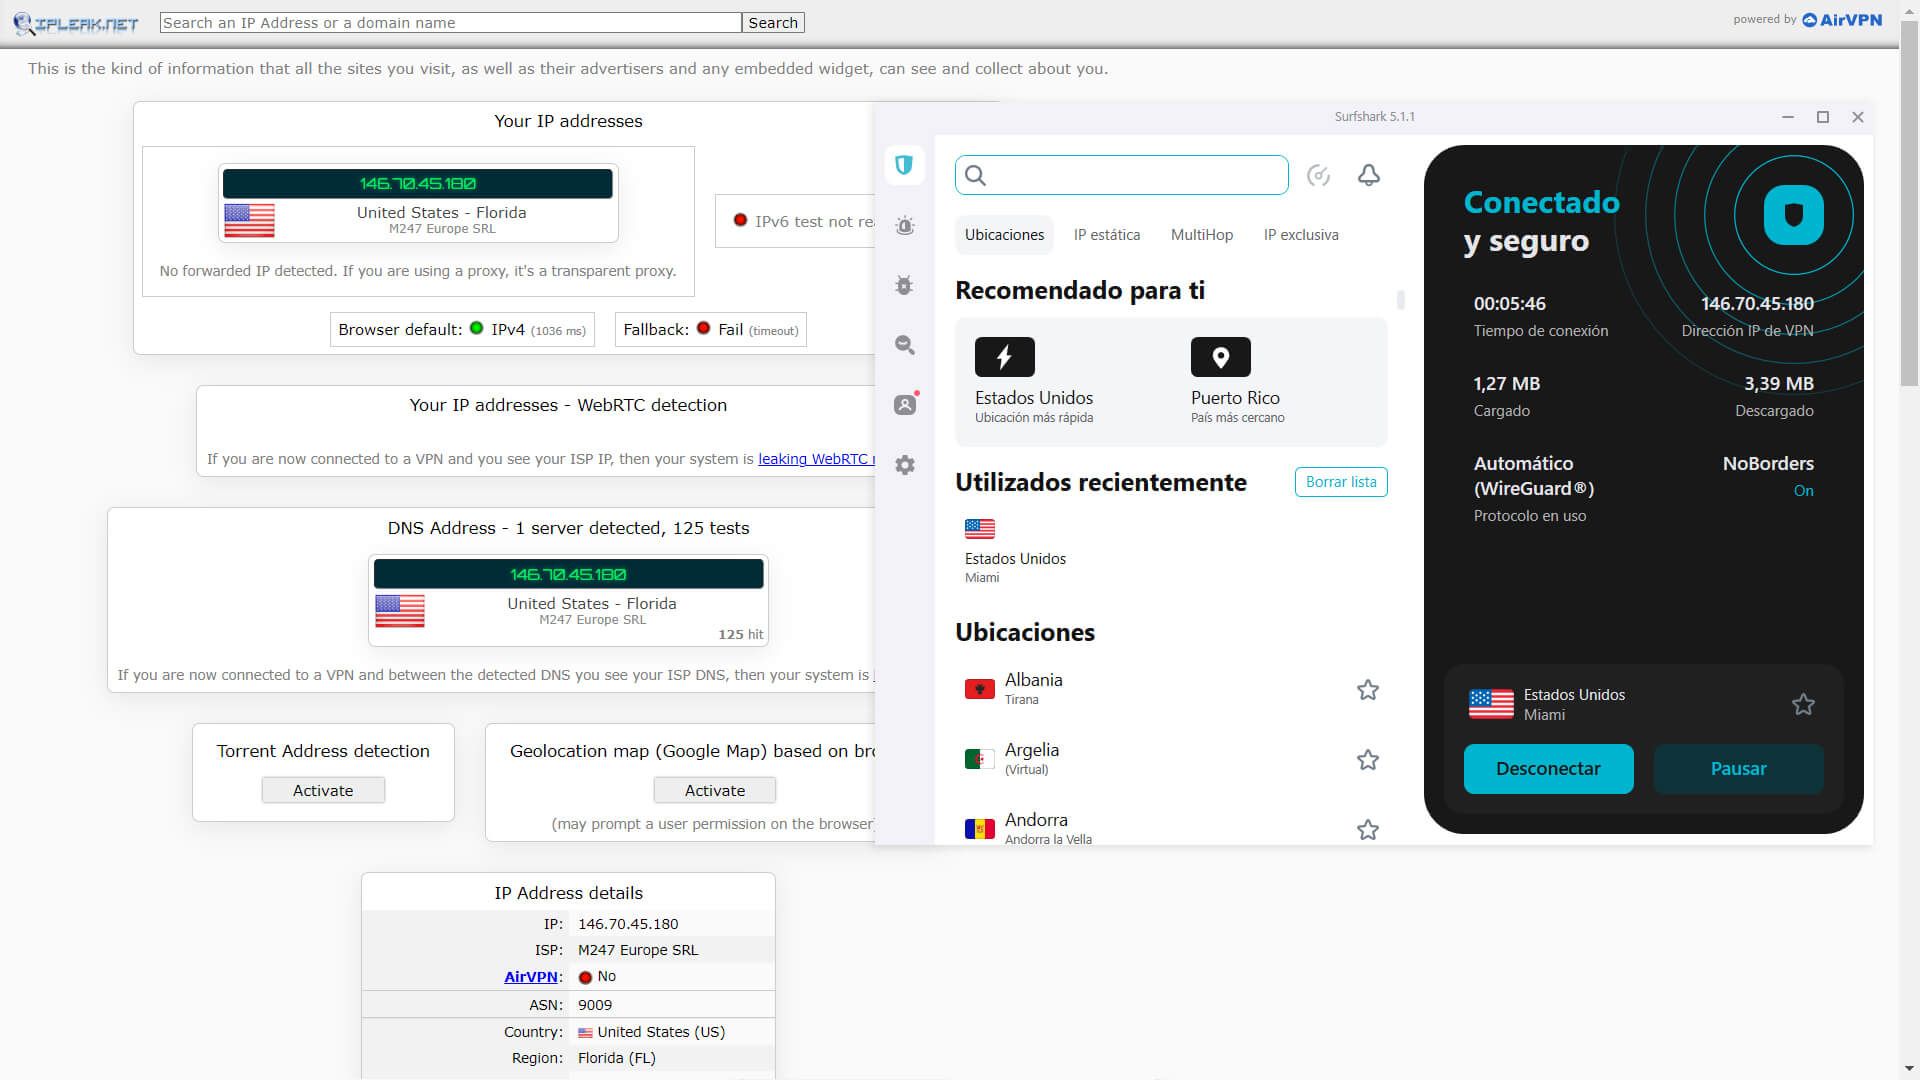Image resolution: width=1920 pixels, height=1080 pixels.
Task: Click the IP address search field on IPLeak
Action: point(451,22)
